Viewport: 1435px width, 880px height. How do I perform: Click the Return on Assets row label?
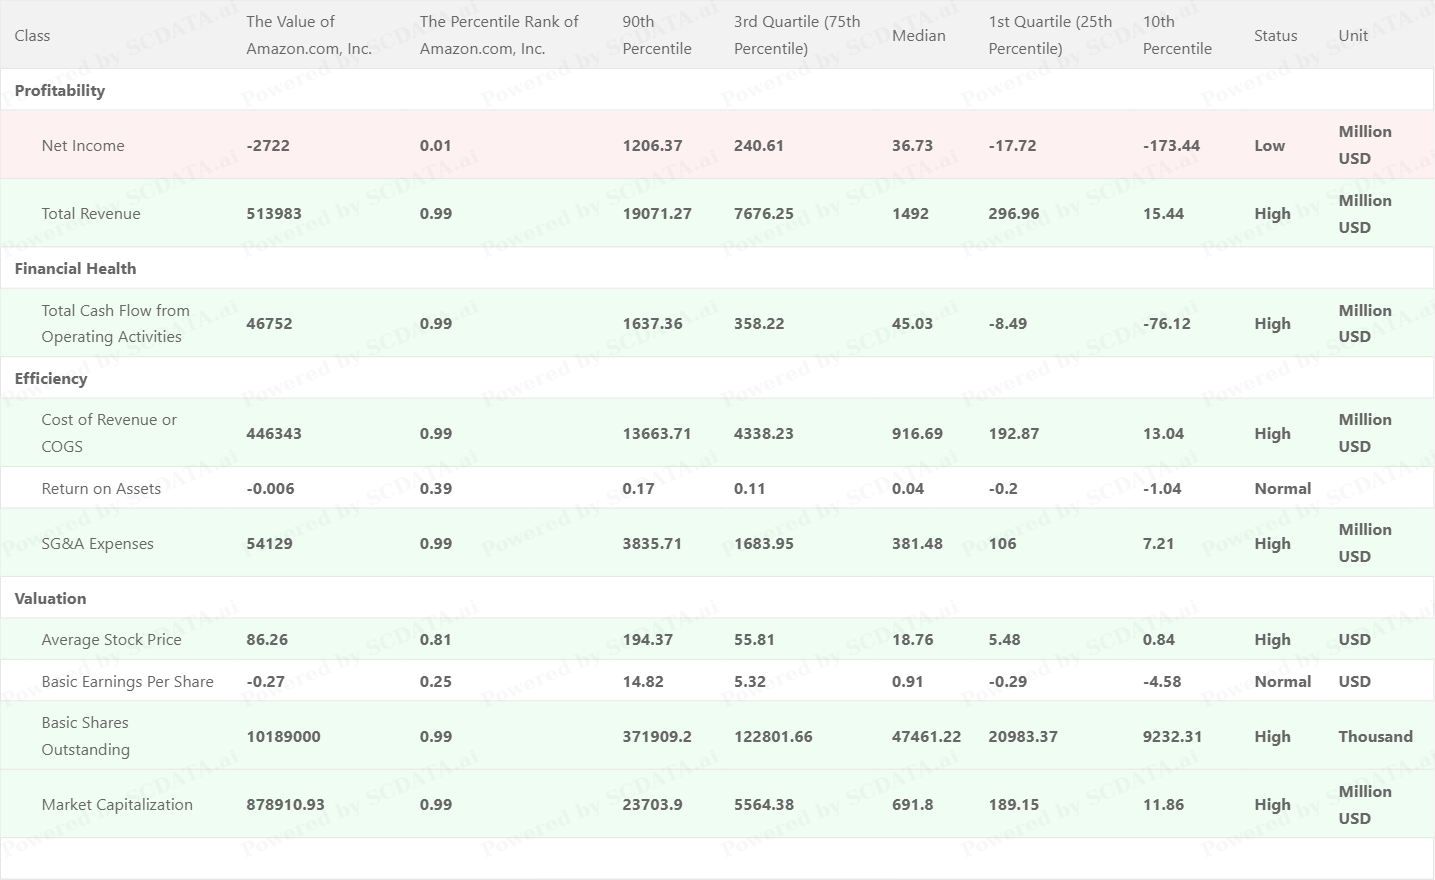click(x=101, y=488)
